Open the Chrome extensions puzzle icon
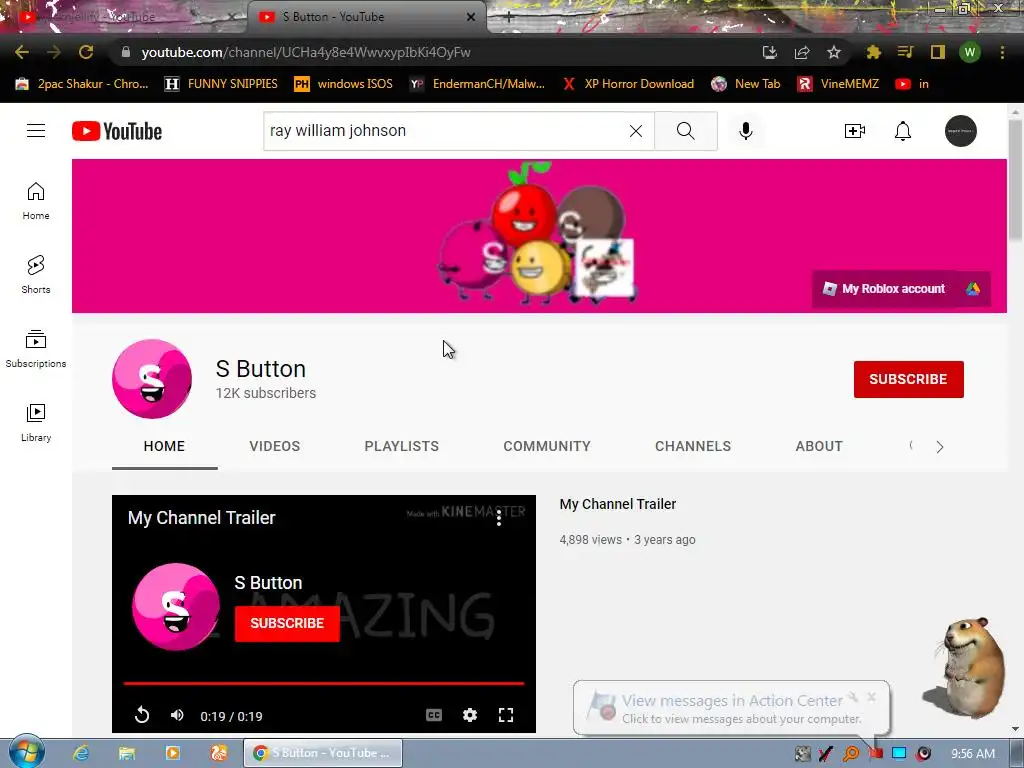The height and width of the screenshot is (768, 1024). (874, 52)
